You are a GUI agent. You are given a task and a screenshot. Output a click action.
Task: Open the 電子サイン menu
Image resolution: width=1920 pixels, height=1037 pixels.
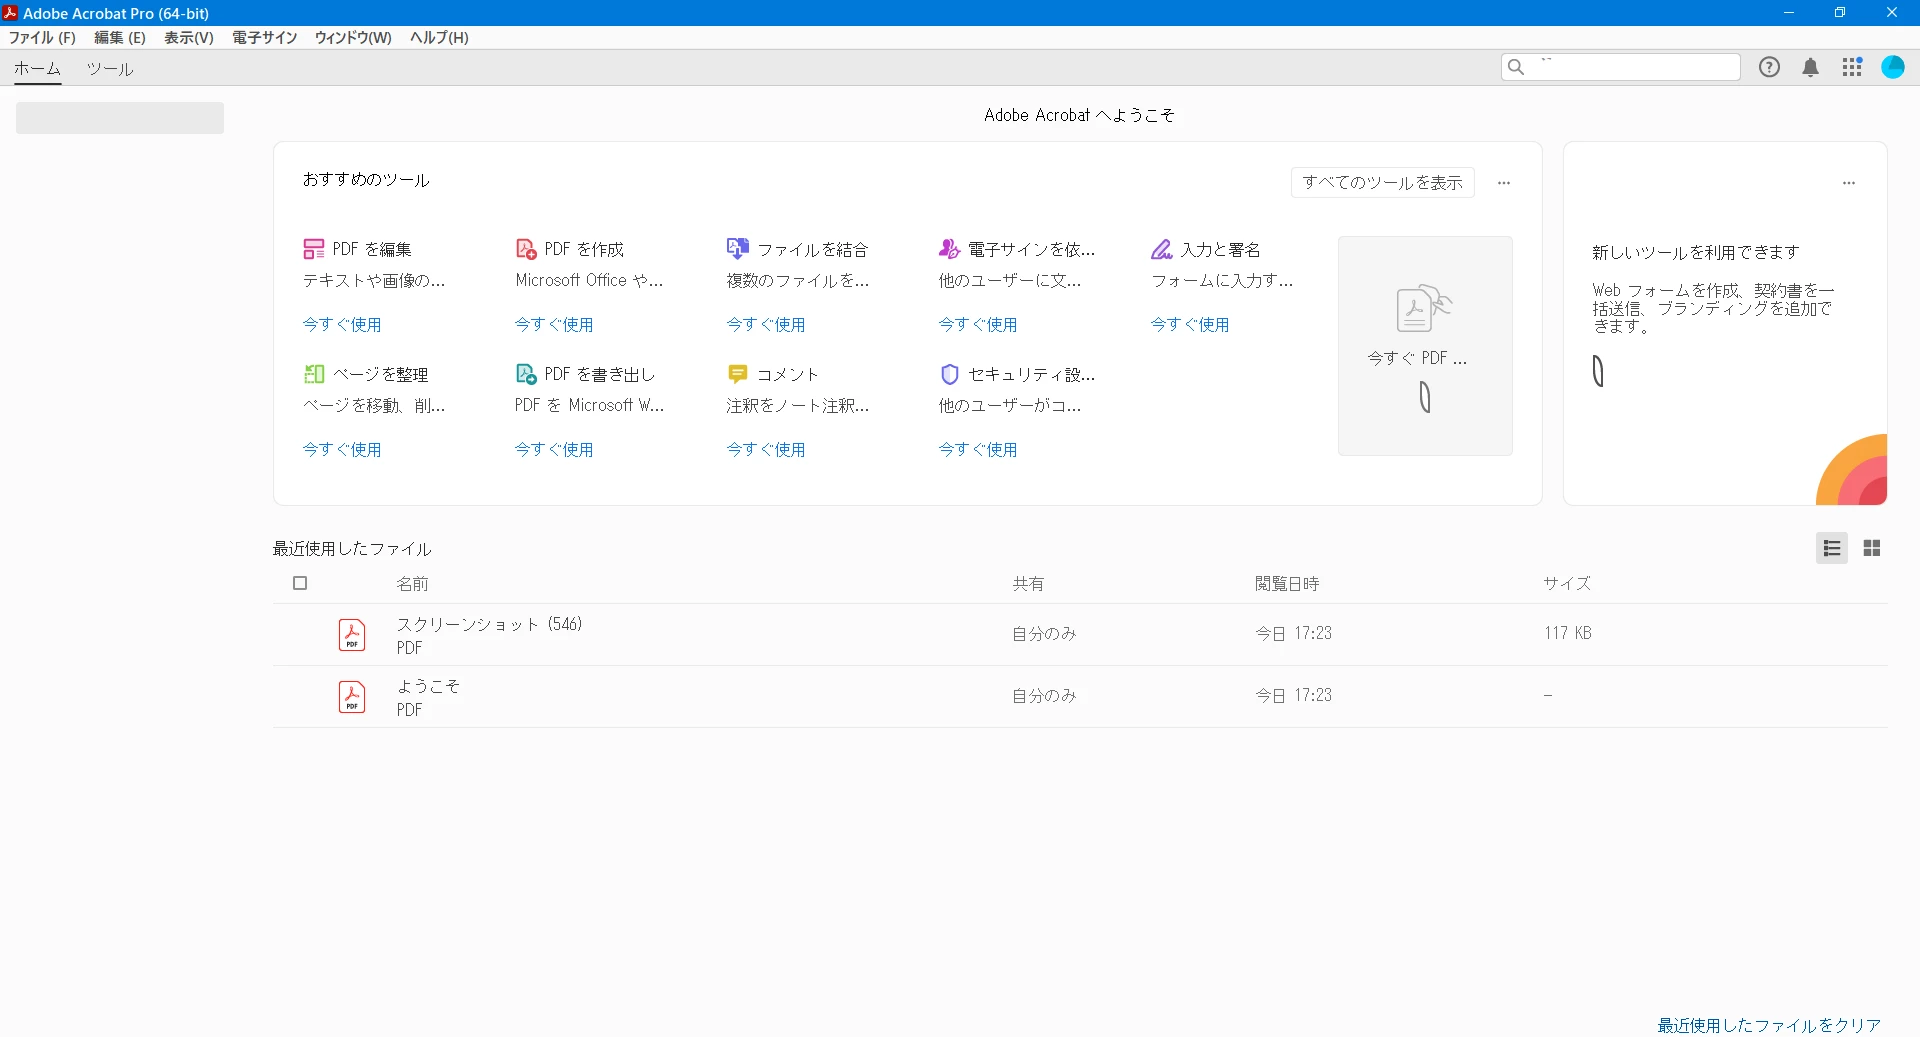[265, 37]
